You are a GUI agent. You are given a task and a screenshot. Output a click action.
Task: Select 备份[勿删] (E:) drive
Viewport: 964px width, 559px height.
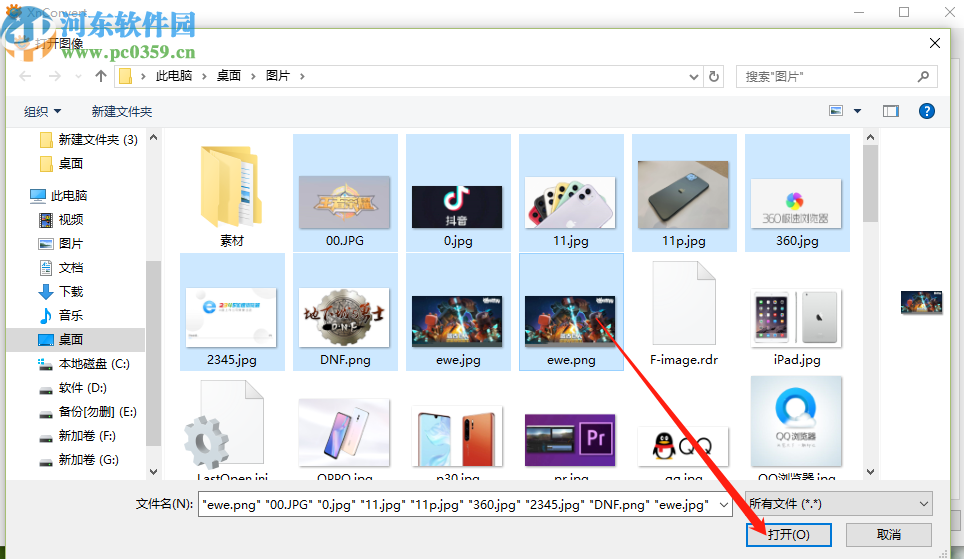click(88, 412)
